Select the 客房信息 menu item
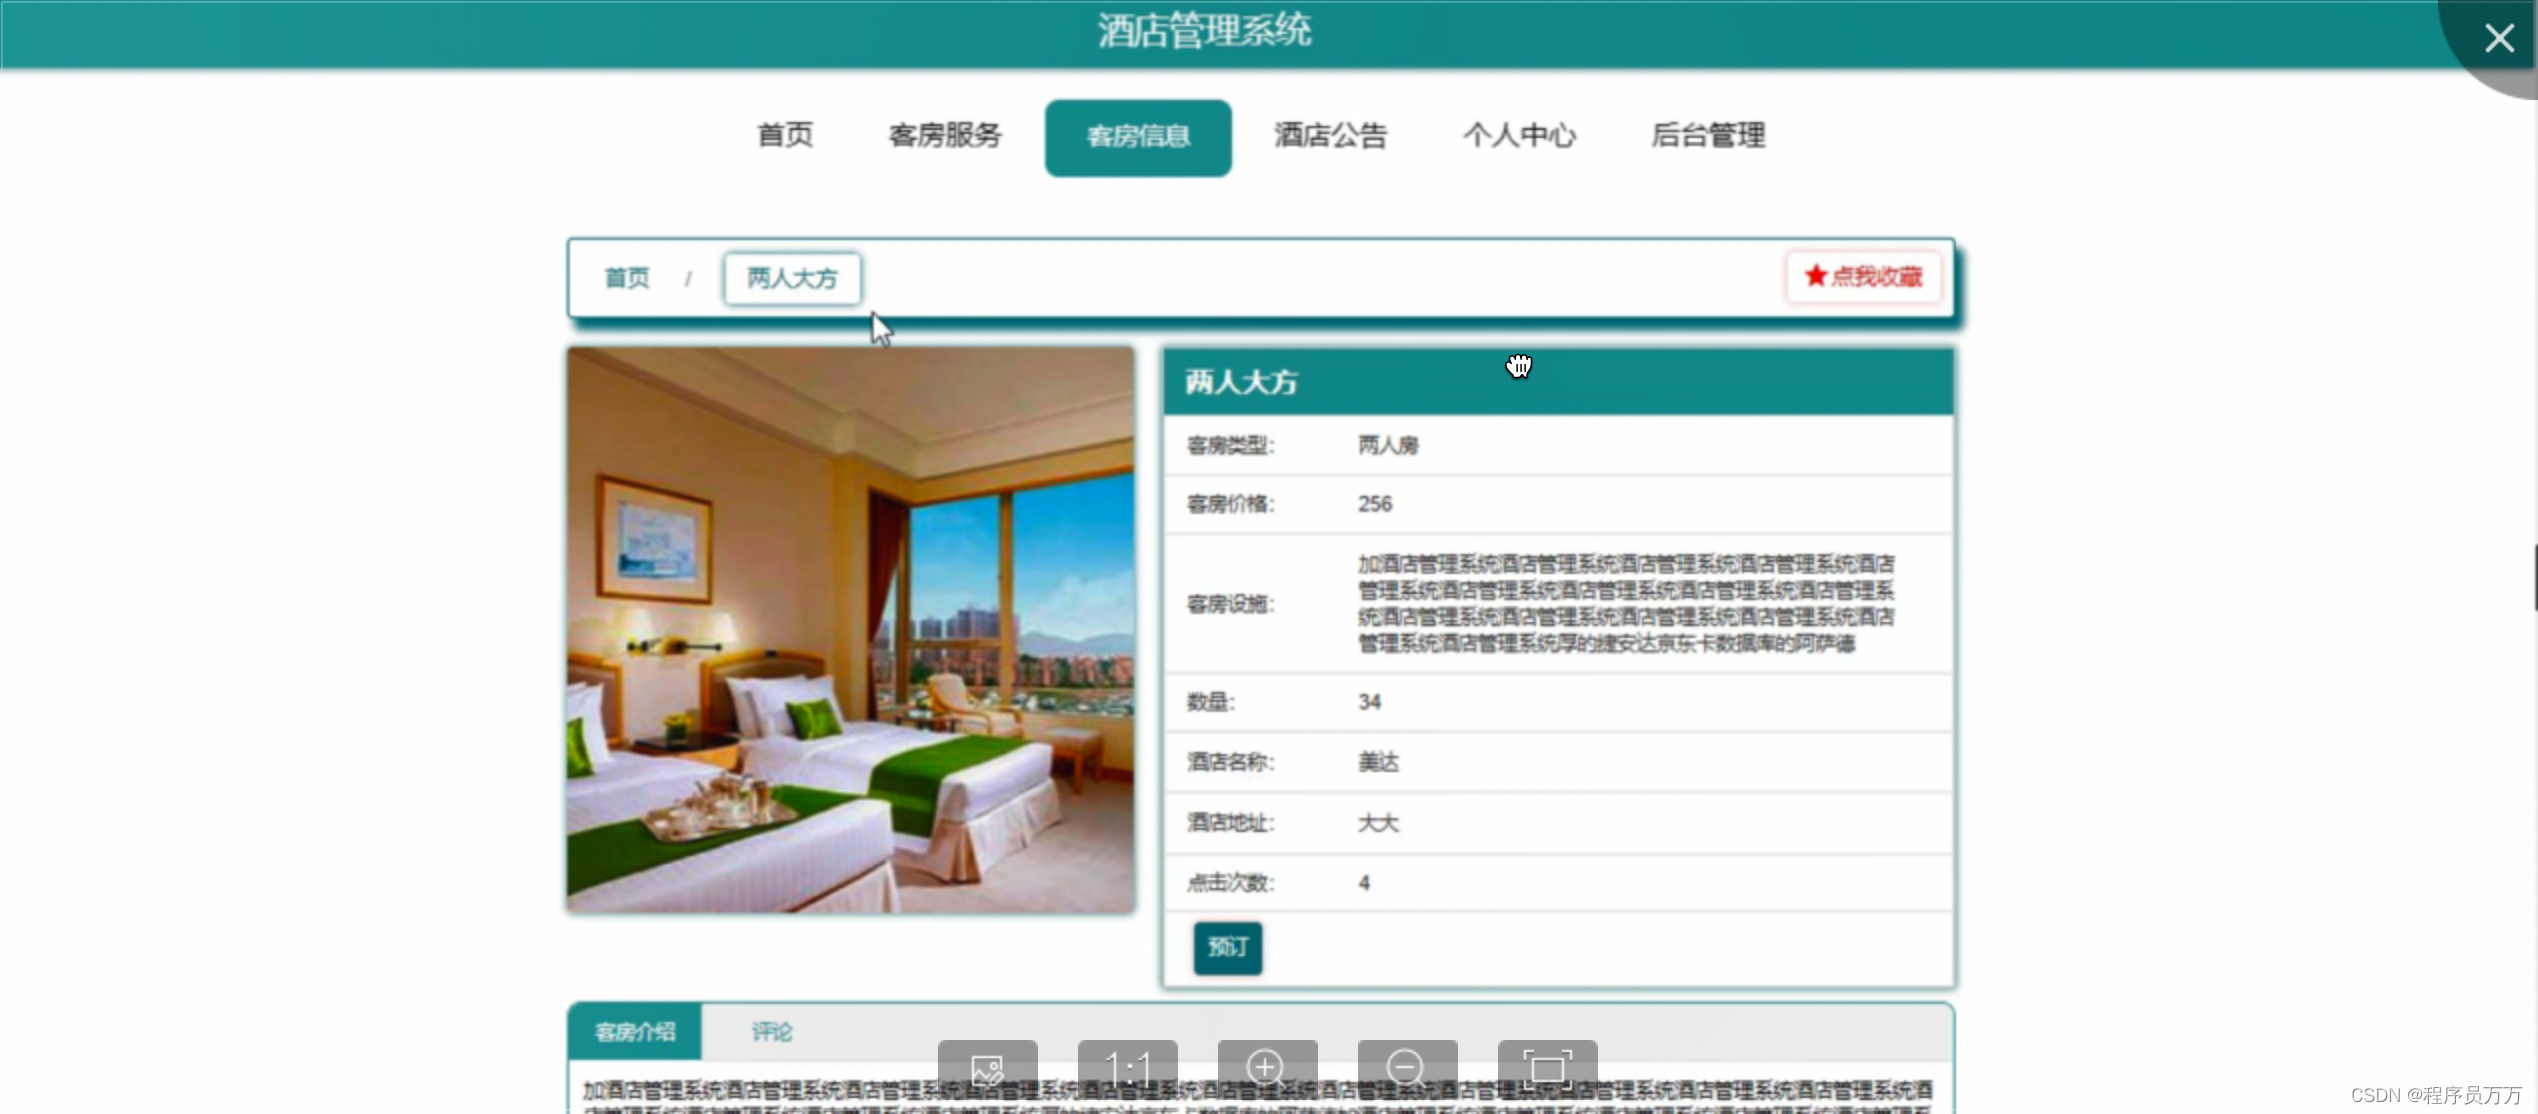Screen dimensions: 2538x1114 1138,138
